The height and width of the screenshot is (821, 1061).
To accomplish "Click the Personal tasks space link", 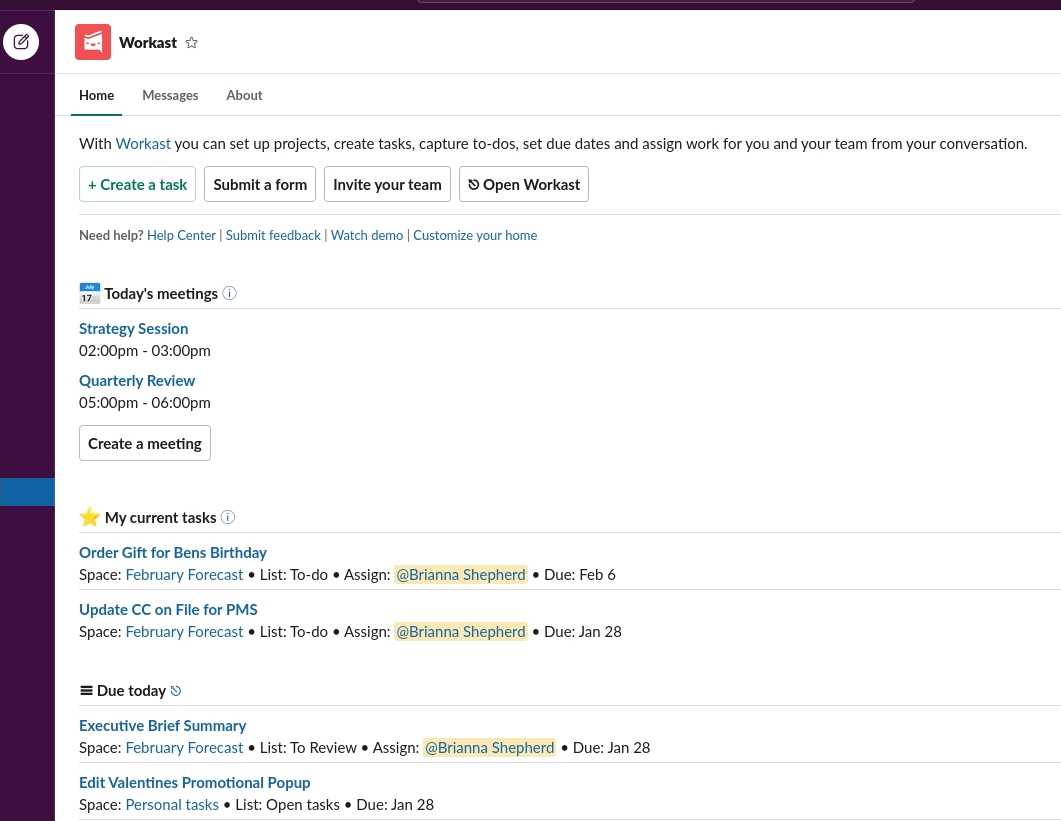I will (x=172, y=805).
